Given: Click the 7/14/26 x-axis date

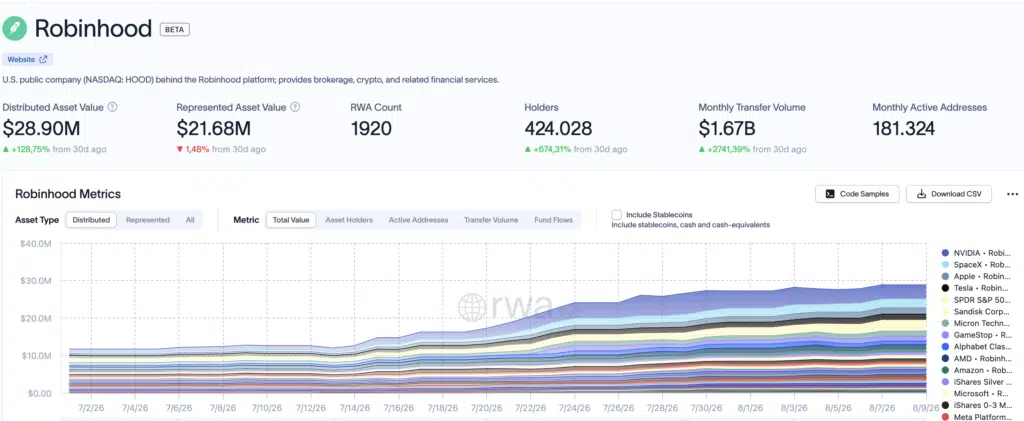Looking at the screenshot, I should 355,408.
